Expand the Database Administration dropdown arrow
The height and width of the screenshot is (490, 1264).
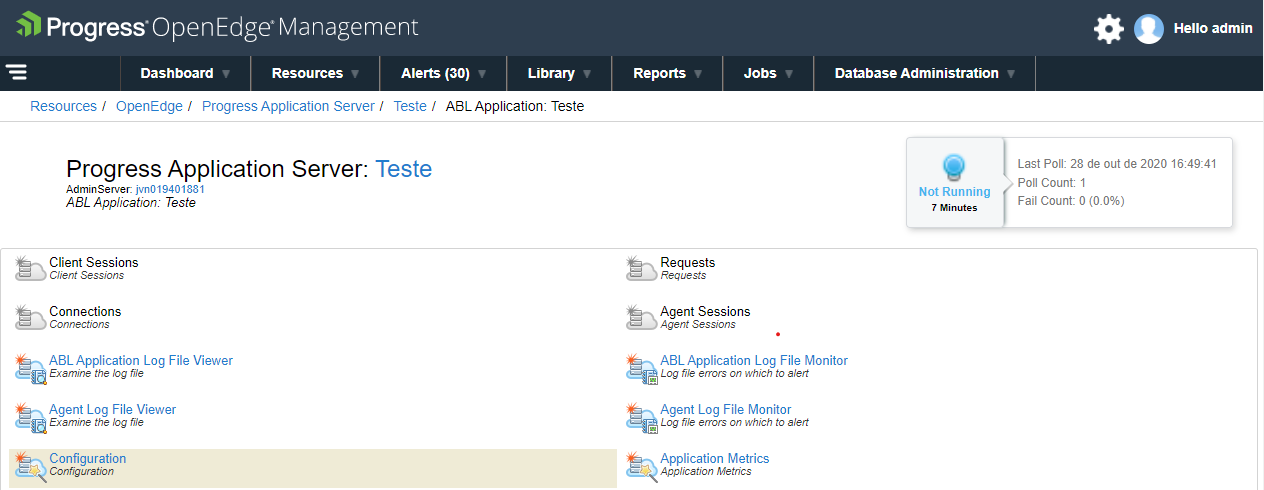coord(1011,73)
